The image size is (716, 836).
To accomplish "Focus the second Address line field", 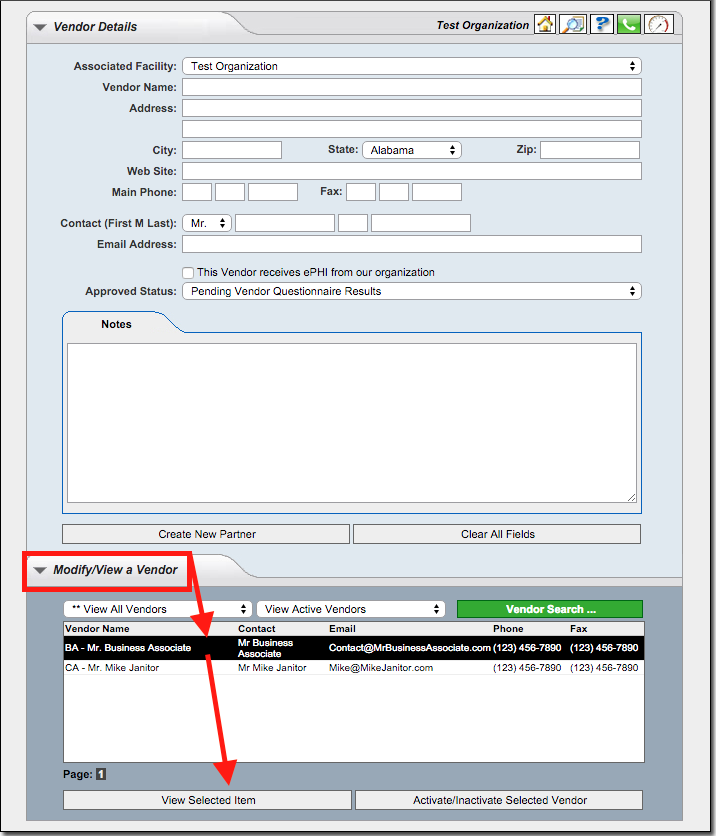I will [412, 129].
